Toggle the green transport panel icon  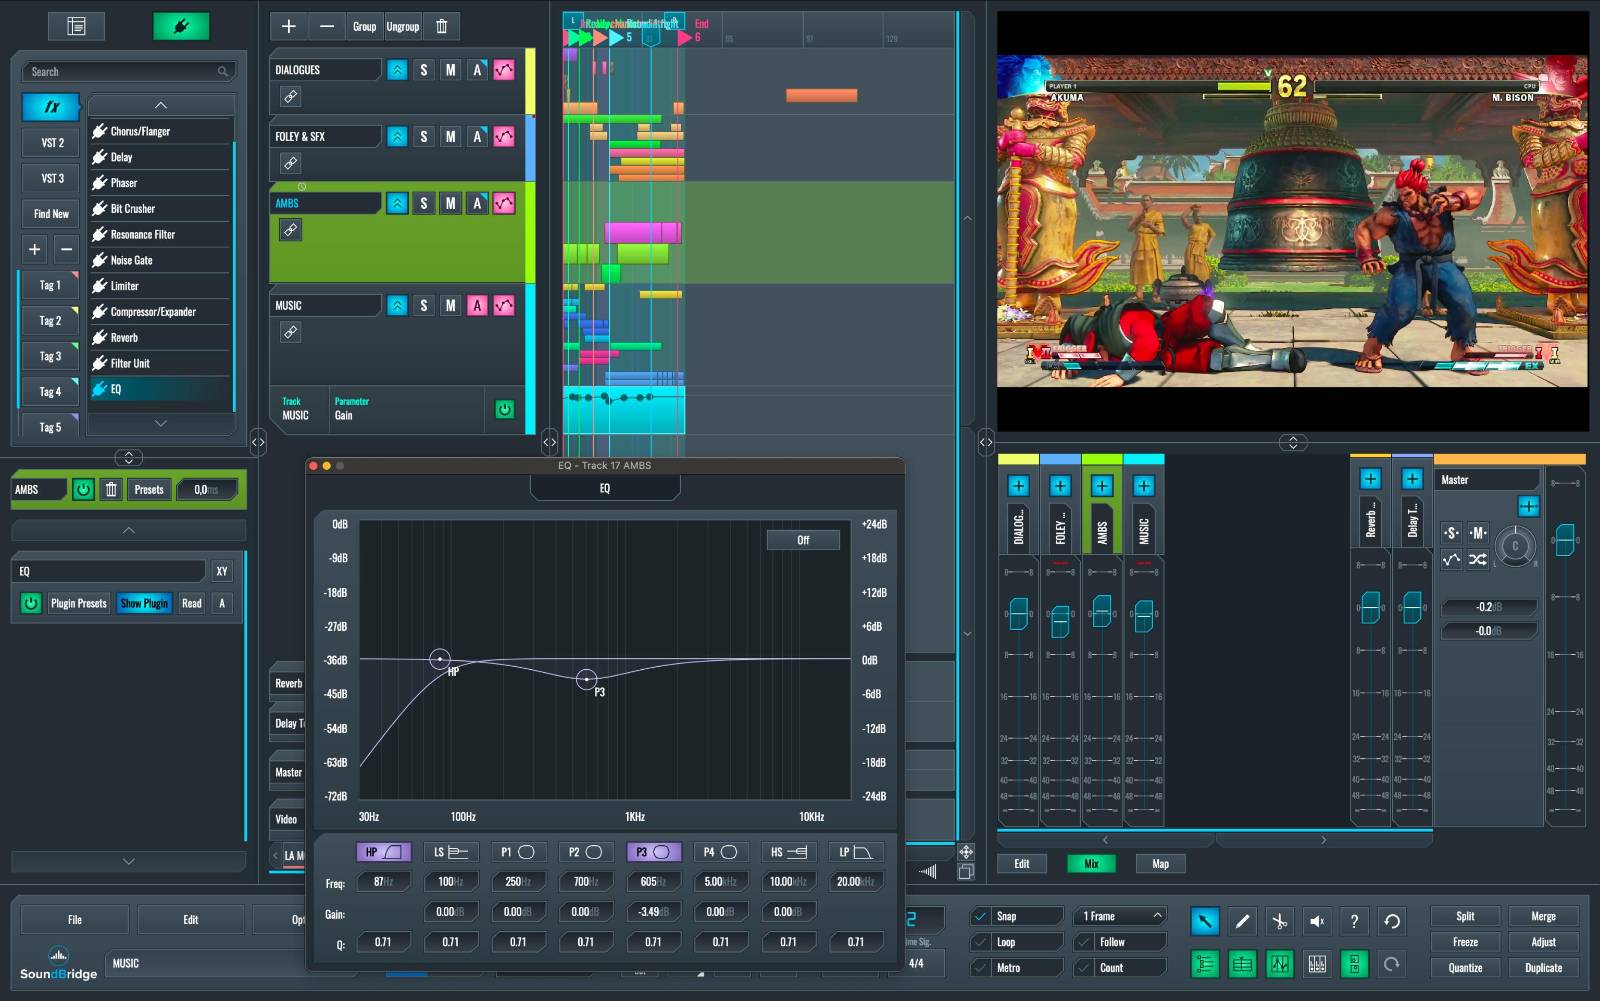point(1354,964)
